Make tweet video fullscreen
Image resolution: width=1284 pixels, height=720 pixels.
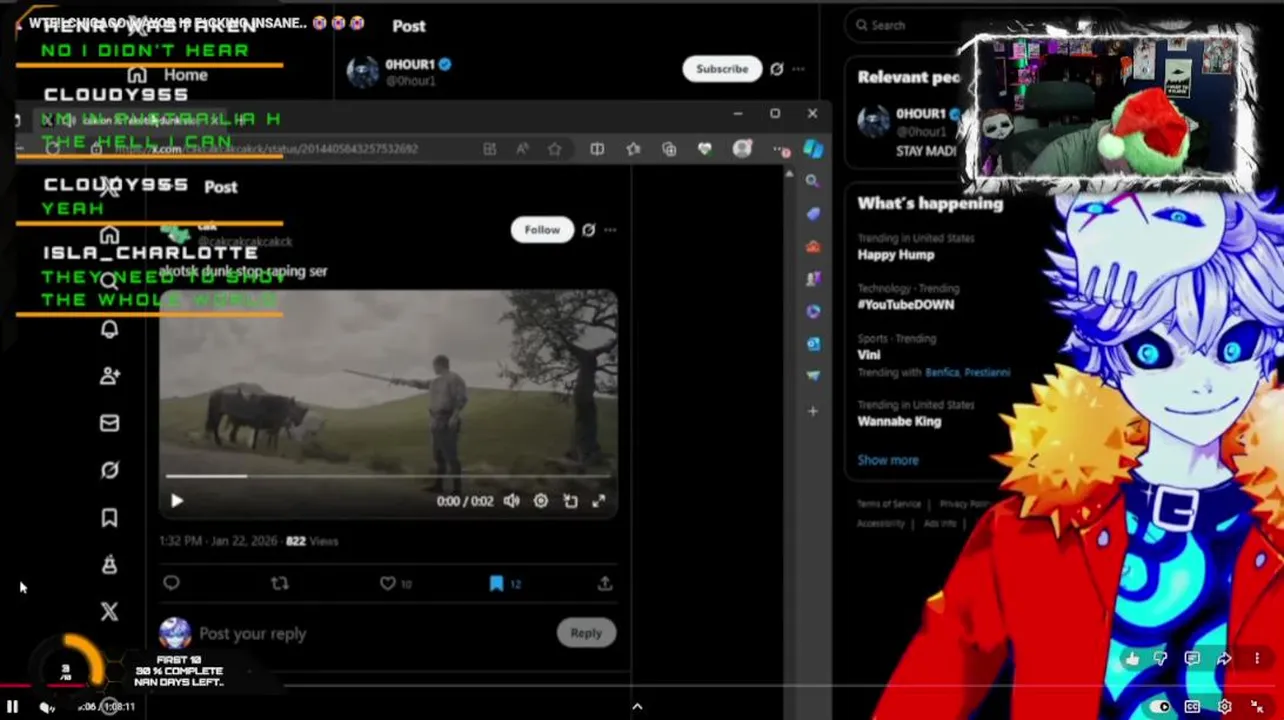(599, 501)
